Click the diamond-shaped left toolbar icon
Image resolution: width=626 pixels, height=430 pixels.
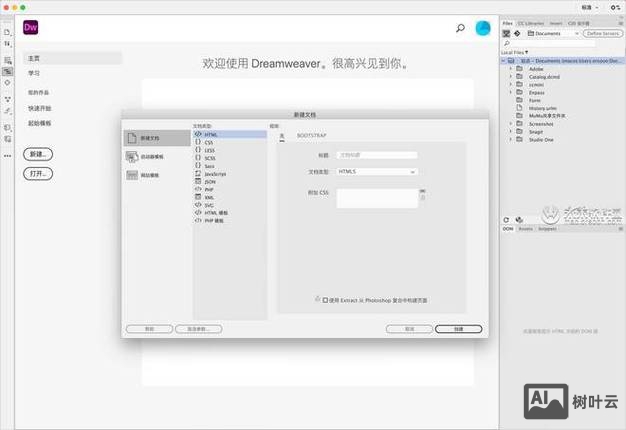coord(7,83)
